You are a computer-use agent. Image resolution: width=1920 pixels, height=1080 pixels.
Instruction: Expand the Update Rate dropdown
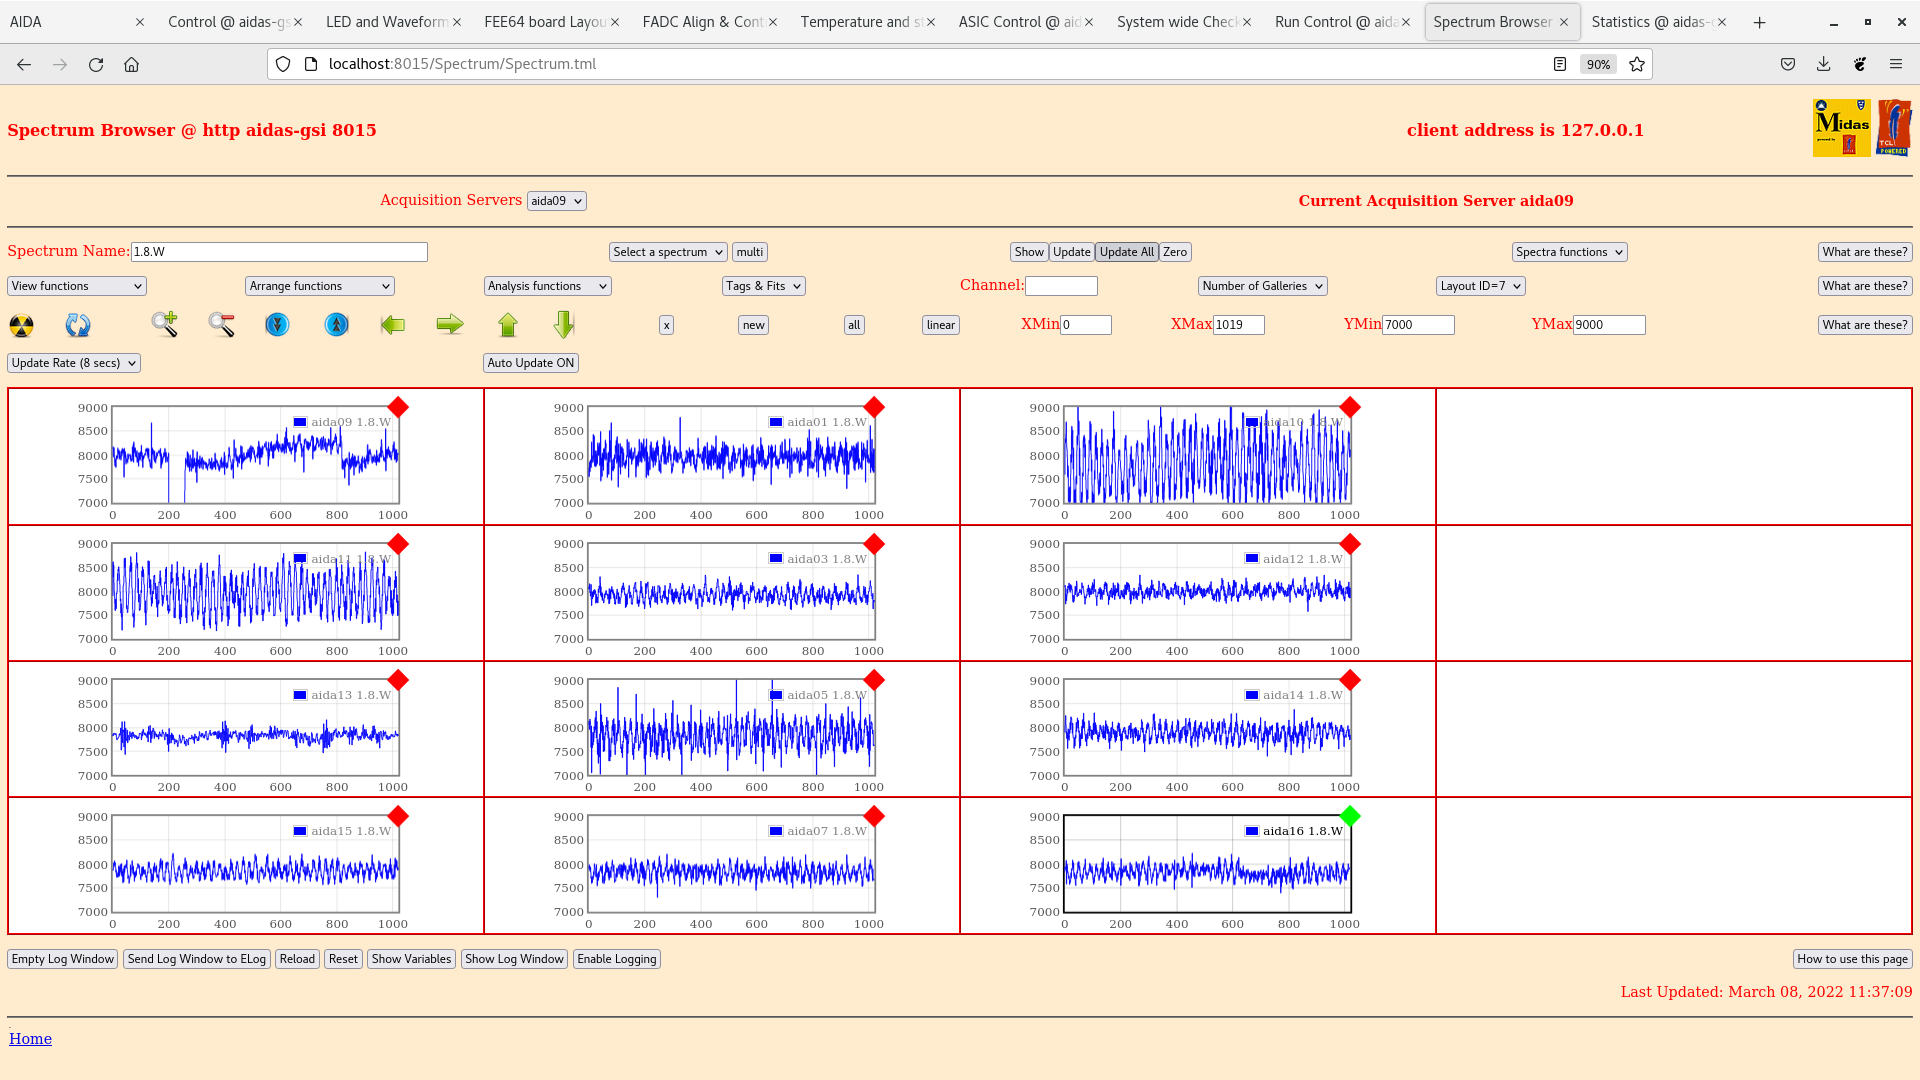(74, 363)
